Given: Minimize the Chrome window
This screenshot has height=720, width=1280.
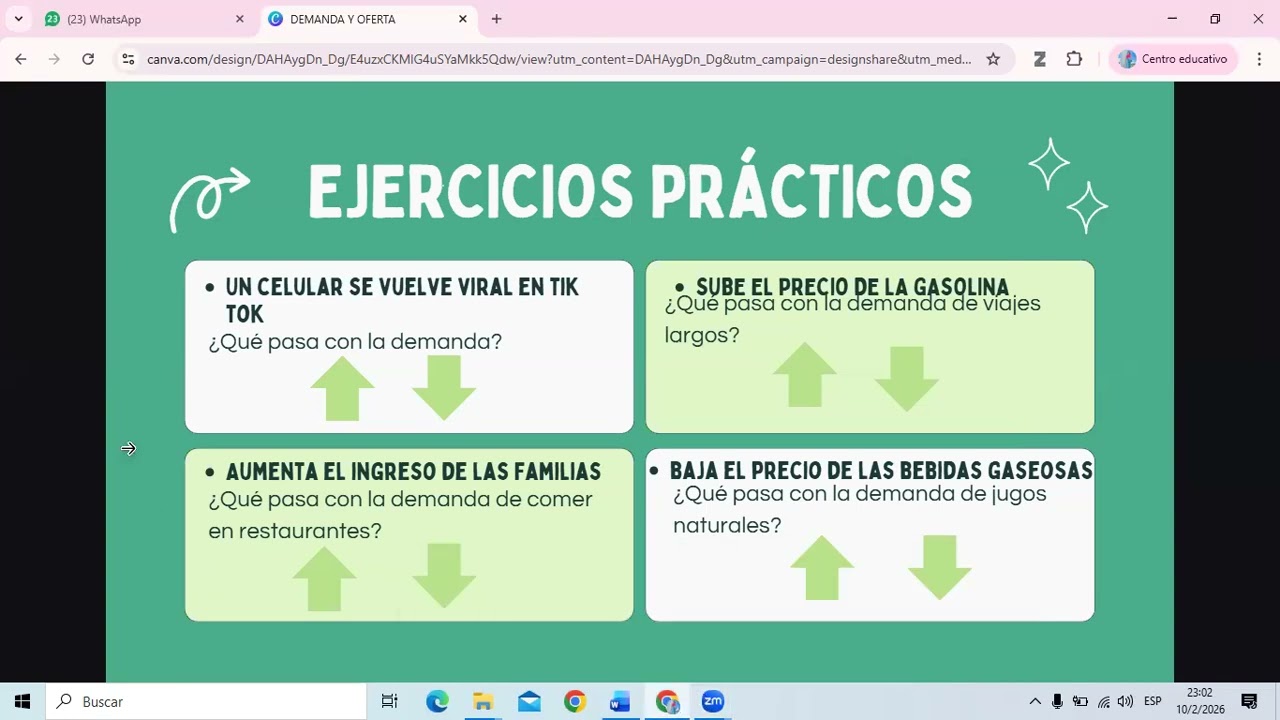Looking at the screenshot, I should [1172, 19].
